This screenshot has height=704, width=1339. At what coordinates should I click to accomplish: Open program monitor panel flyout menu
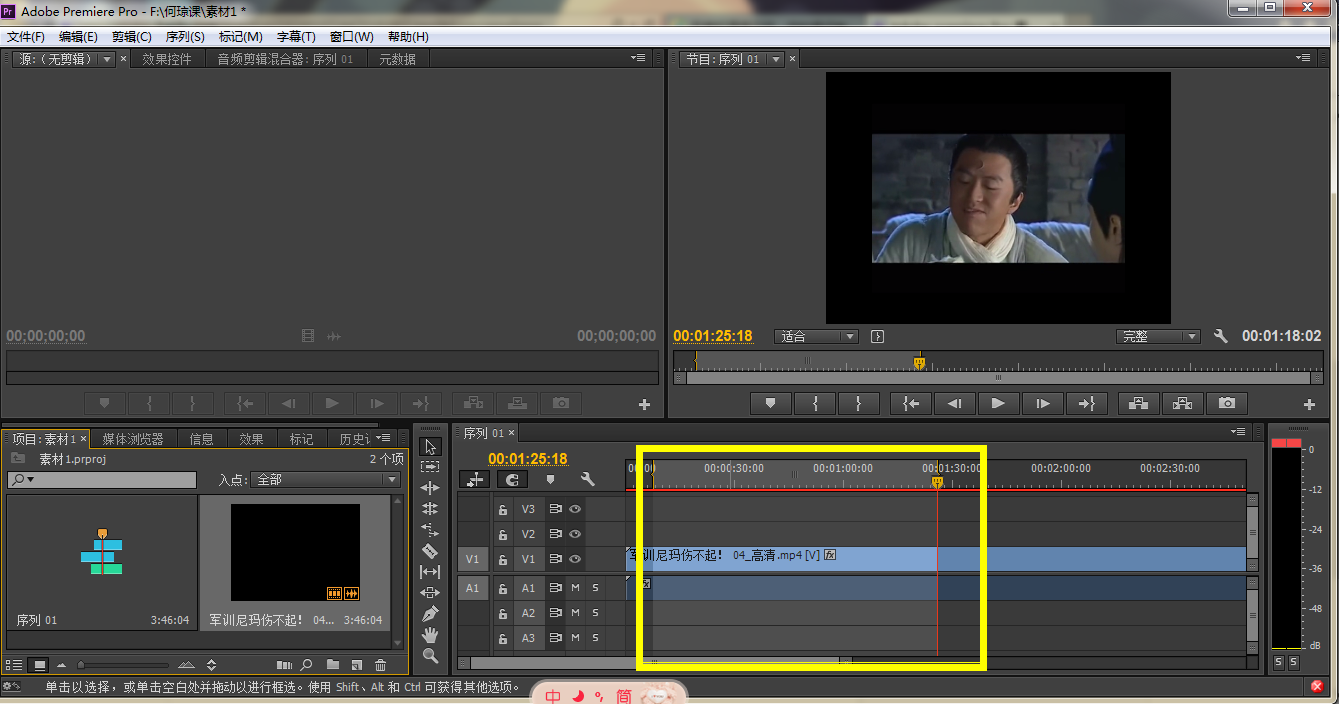click(x=1303, y=58)
